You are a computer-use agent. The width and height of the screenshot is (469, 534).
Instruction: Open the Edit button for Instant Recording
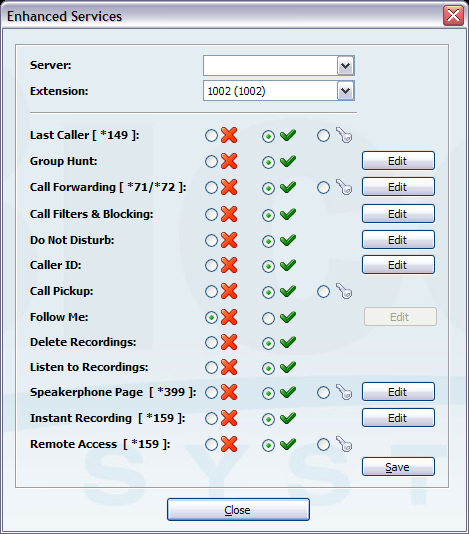click(x=398, y=418)
